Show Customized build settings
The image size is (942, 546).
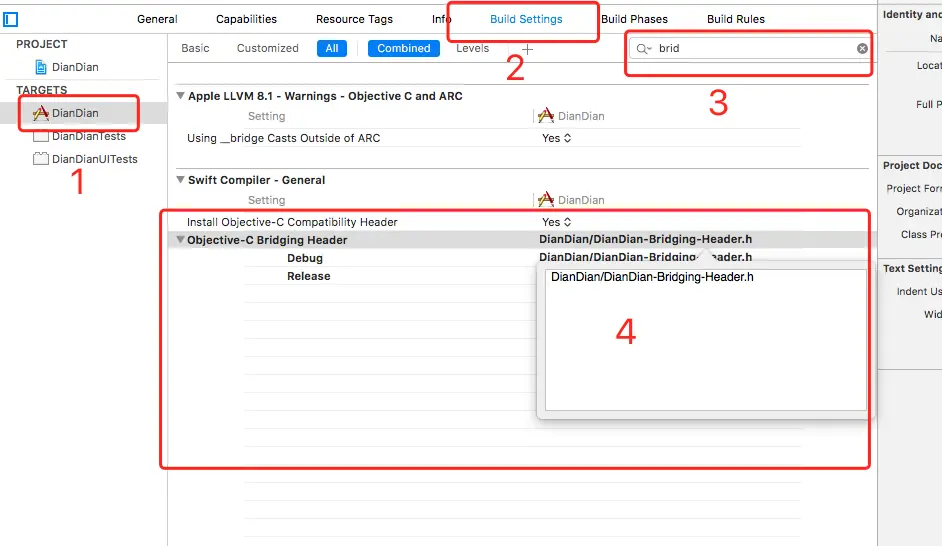[x=267, y=48]
